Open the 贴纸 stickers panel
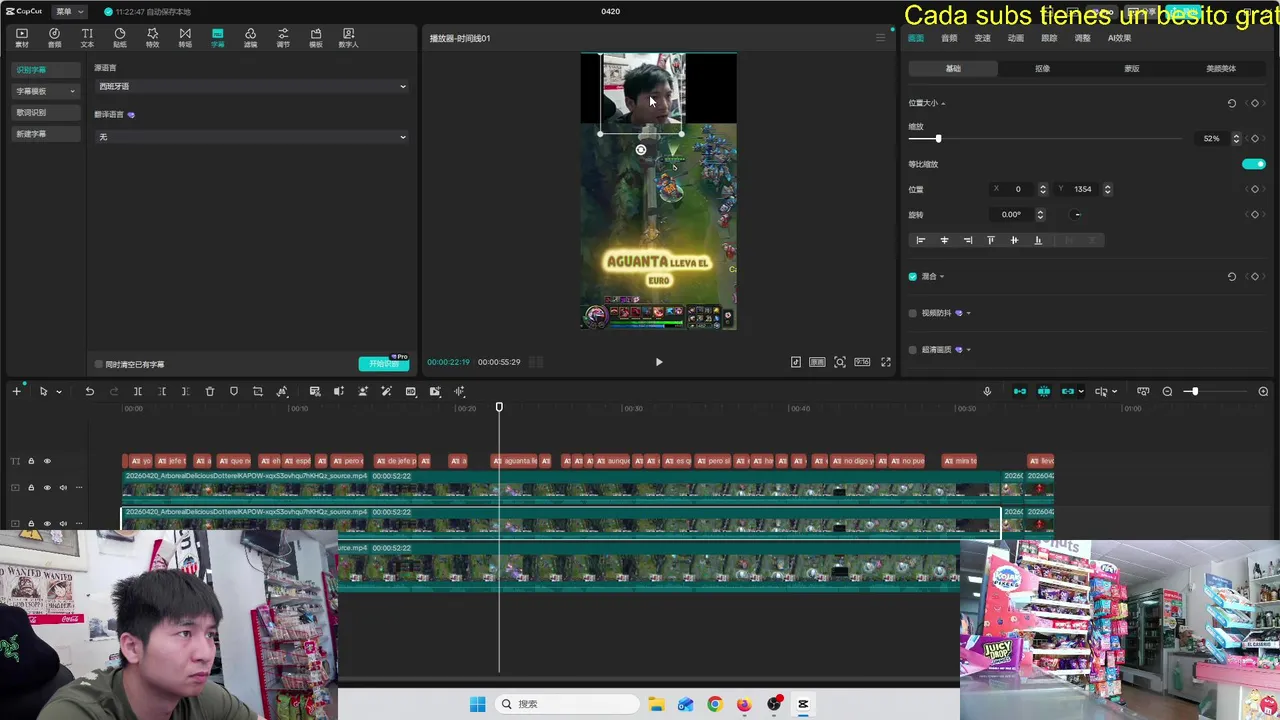The image size is (1280, 720). pyautogui.click(x=120, y=38)
